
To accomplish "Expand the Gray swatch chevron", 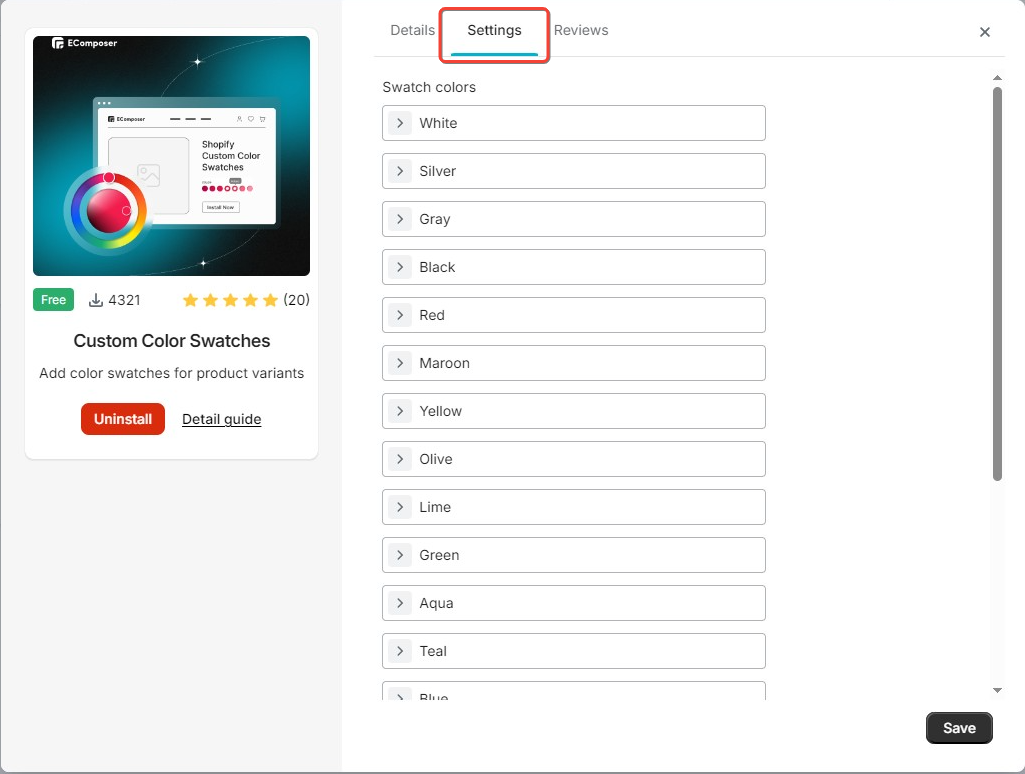I will coord(400,219).
